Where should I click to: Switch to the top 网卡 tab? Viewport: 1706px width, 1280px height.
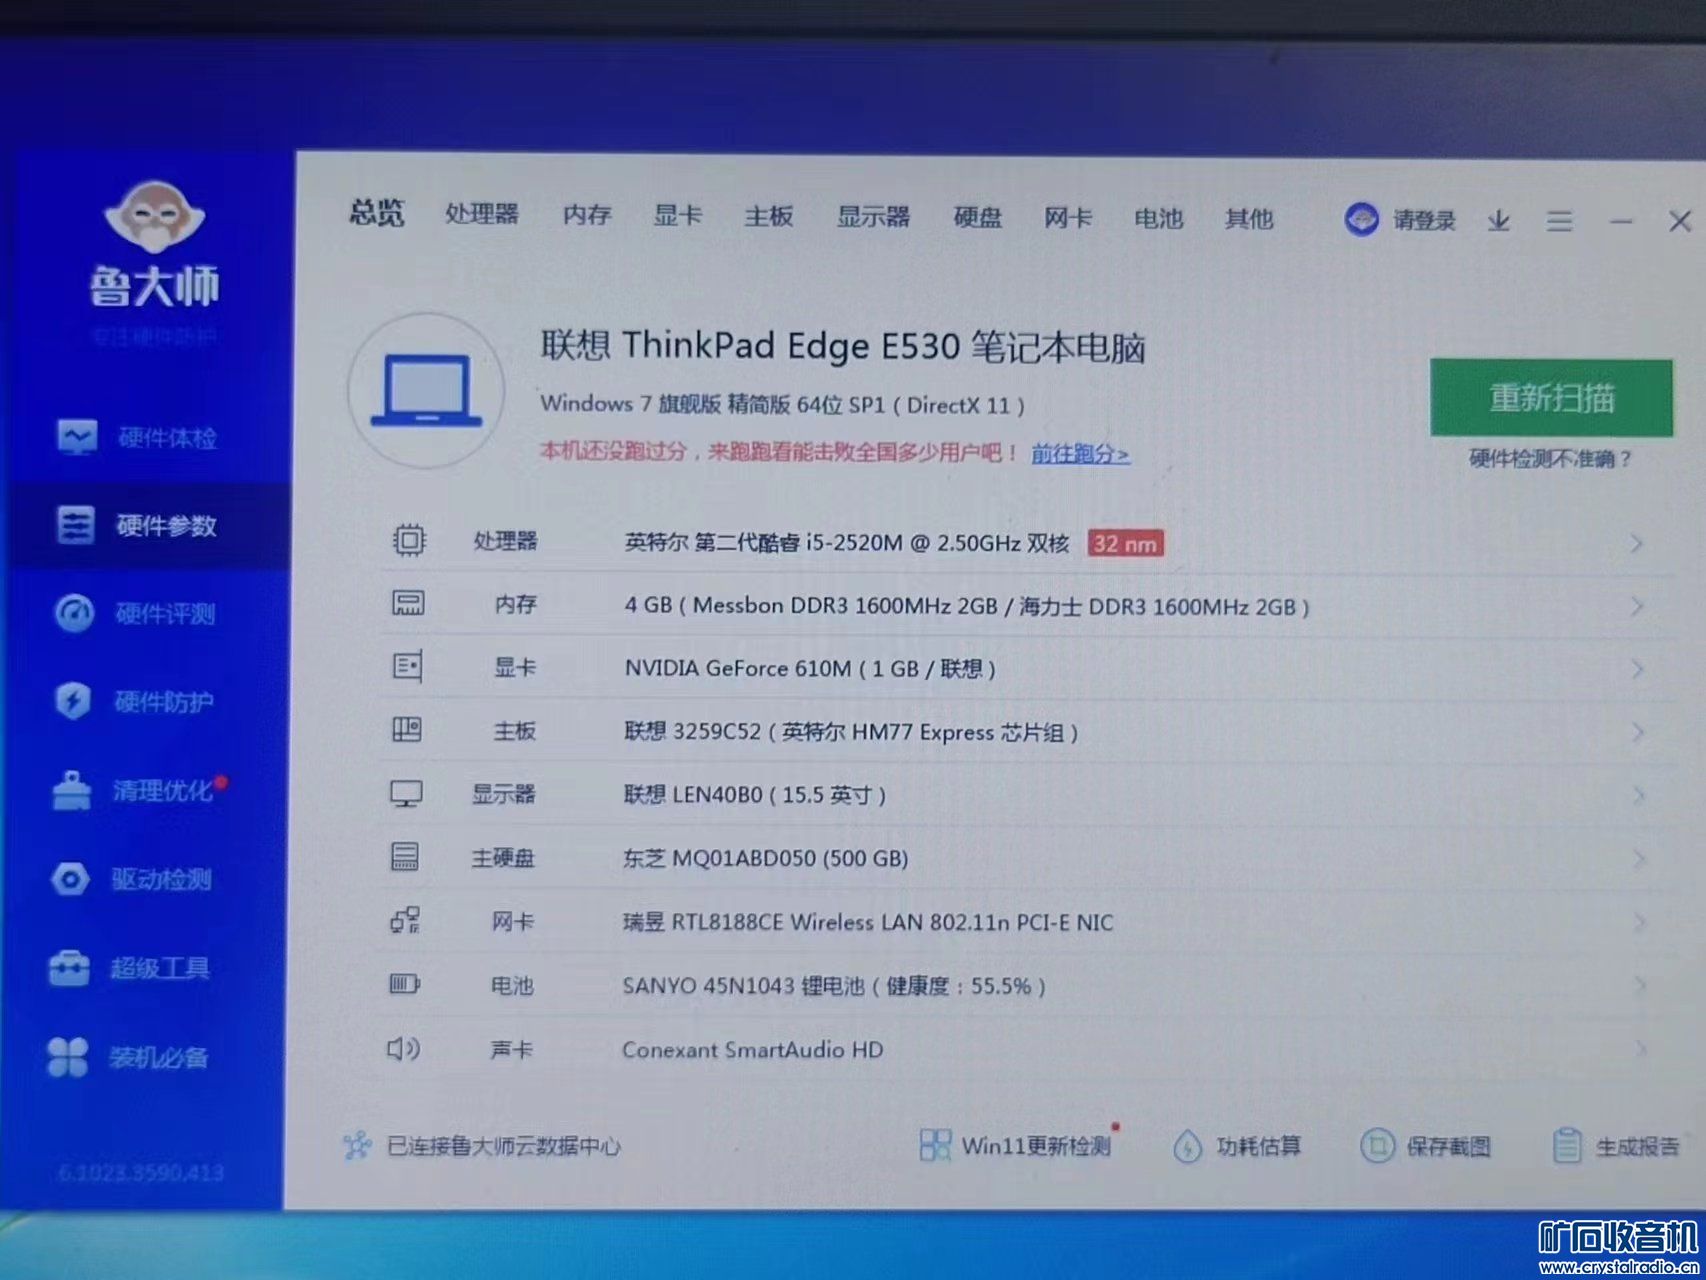(x=1067, y=217)
